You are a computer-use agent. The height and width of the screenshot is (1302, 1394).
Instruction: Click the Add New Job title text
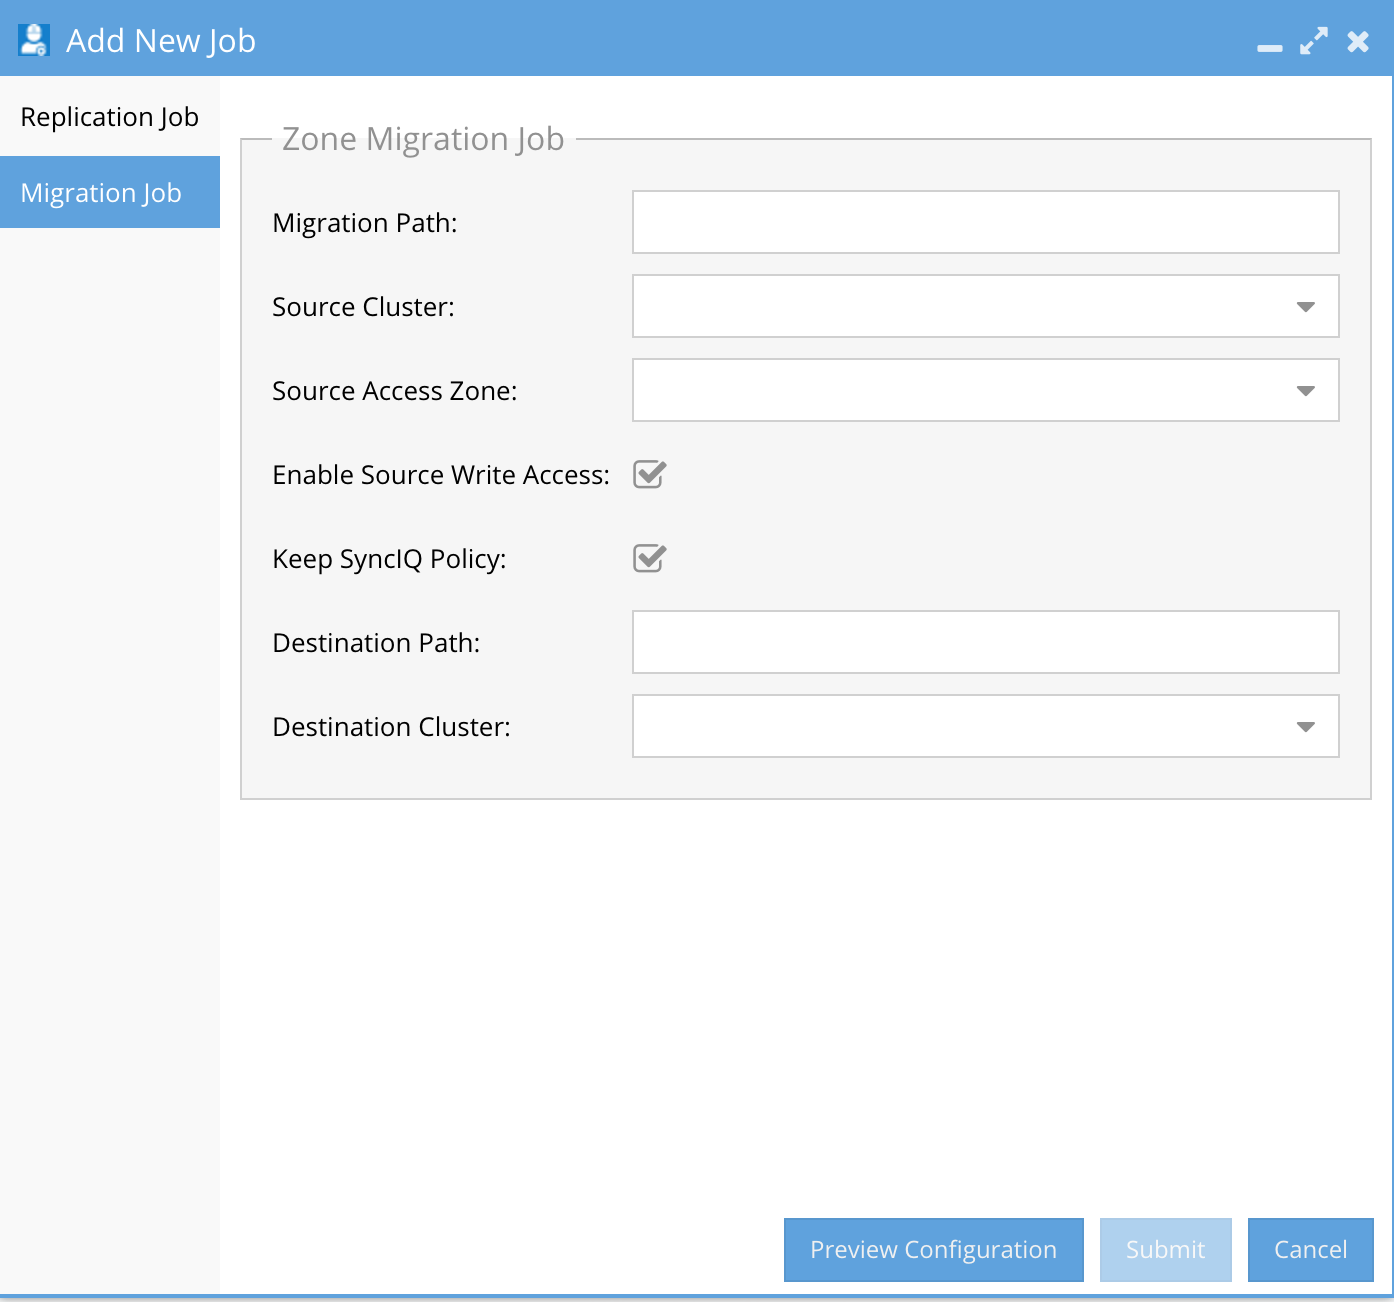[161, 41]
